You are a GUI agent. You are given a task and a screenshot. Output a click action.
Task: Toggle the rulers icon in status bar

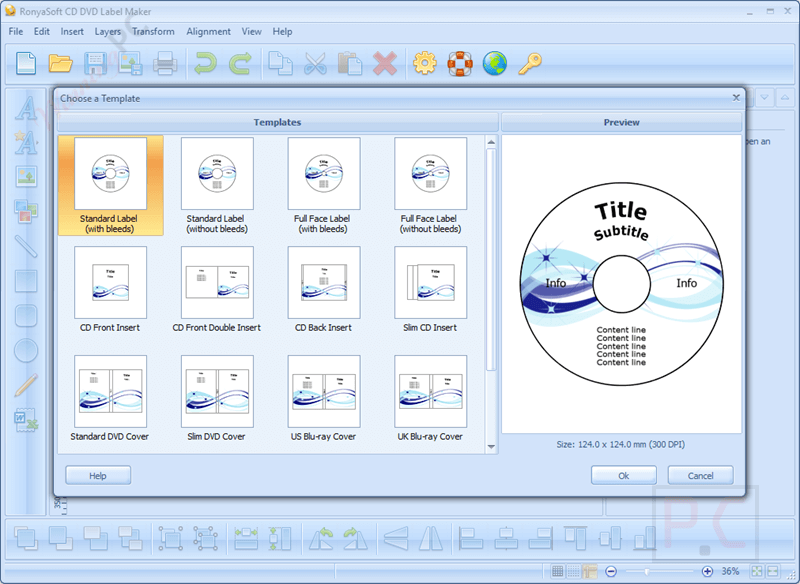click(x=590, y=571)
